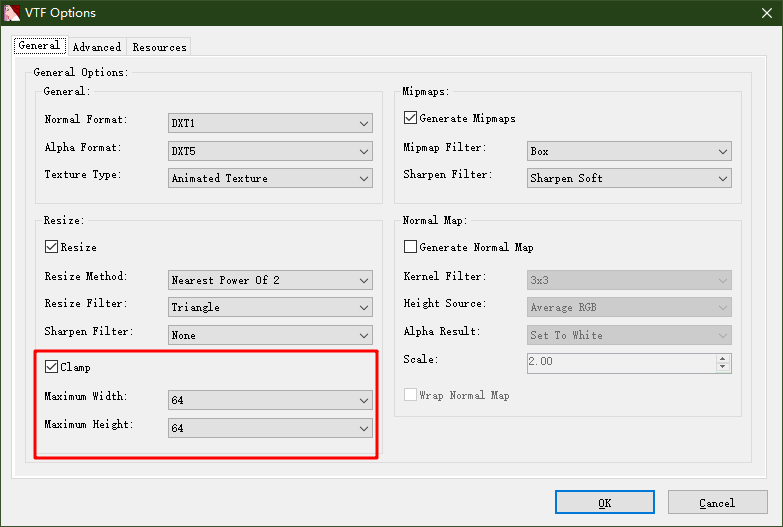Open the Maximum Height dropdown
This screenshot has height=527, width=783.
270,428
